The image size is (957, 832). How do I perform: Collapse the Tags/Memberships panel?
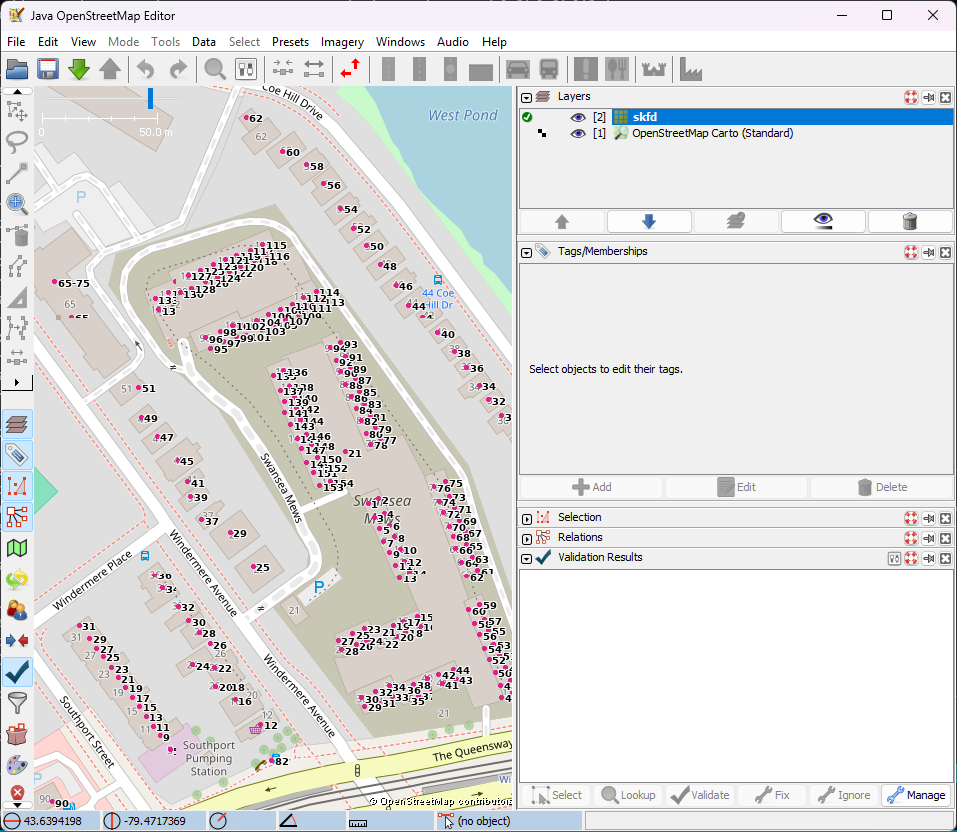click(x=527, y=252)
